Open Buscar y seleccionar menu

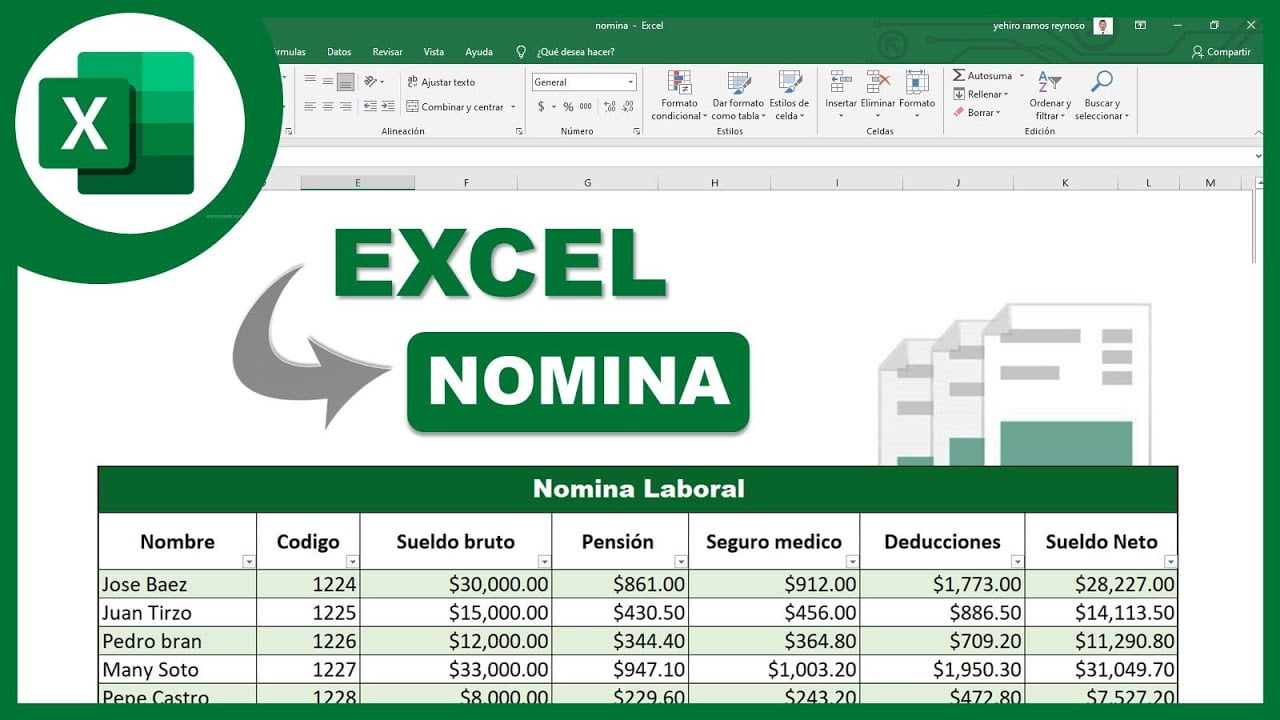pos(1102,96)
